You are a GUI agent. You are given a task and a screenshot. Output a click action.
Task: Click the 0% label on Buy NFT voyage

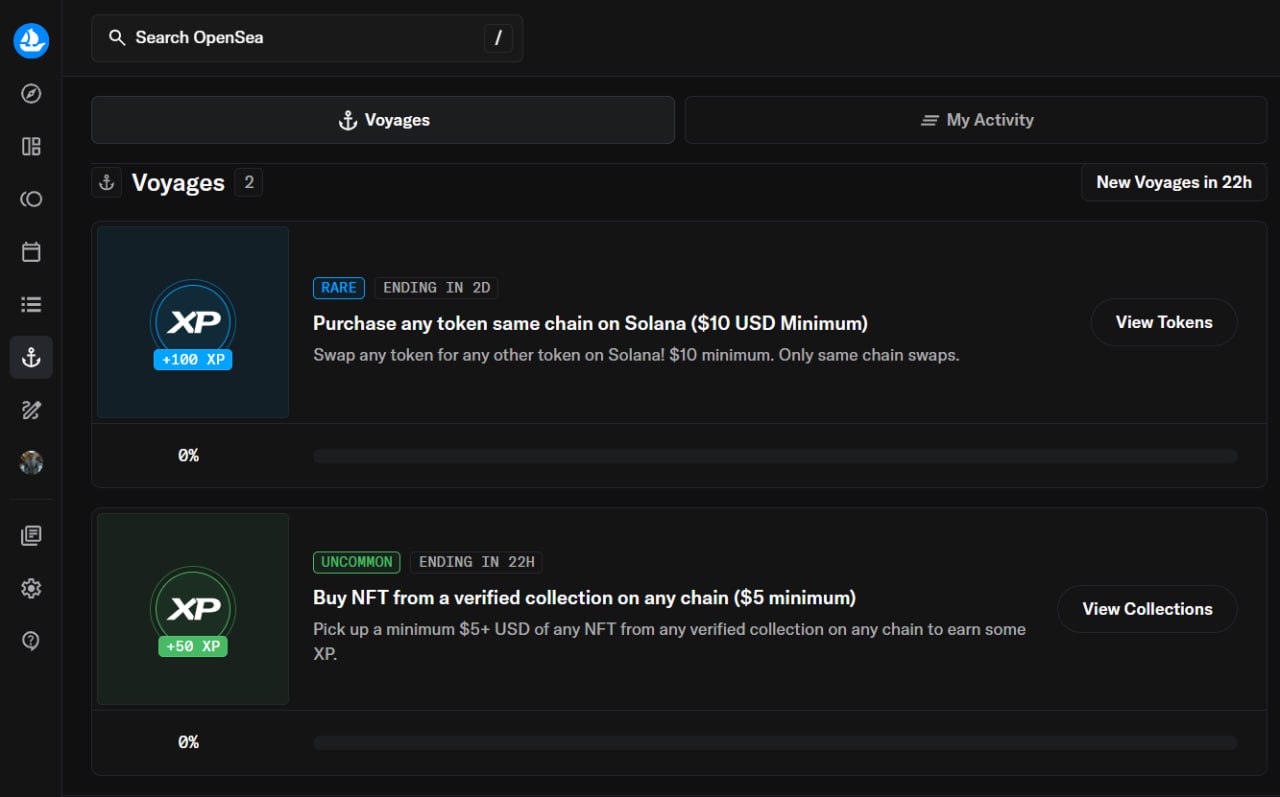coord(188,742)
